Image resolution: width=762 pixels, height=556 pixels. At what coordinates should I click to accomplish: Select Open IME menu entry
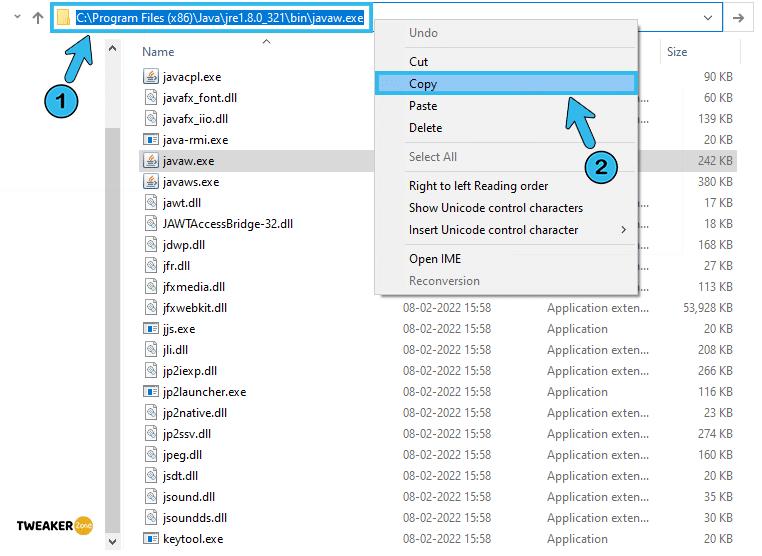[505, 259]
